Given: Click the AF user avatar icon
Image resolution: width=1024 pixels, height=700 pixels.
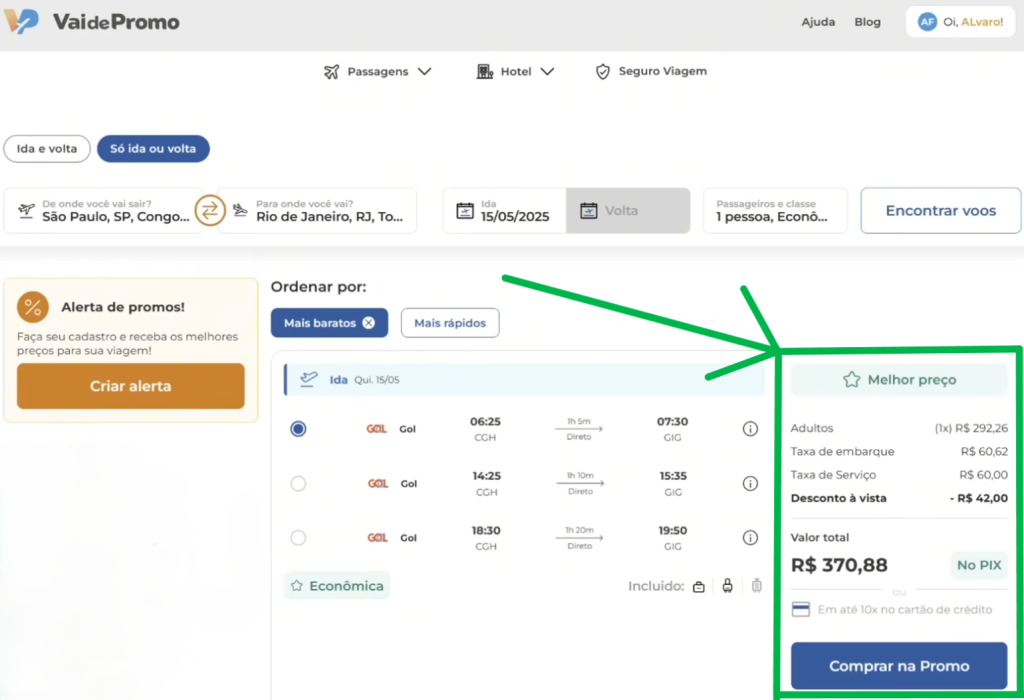Looking at the screenshot, I should point(927,22).
